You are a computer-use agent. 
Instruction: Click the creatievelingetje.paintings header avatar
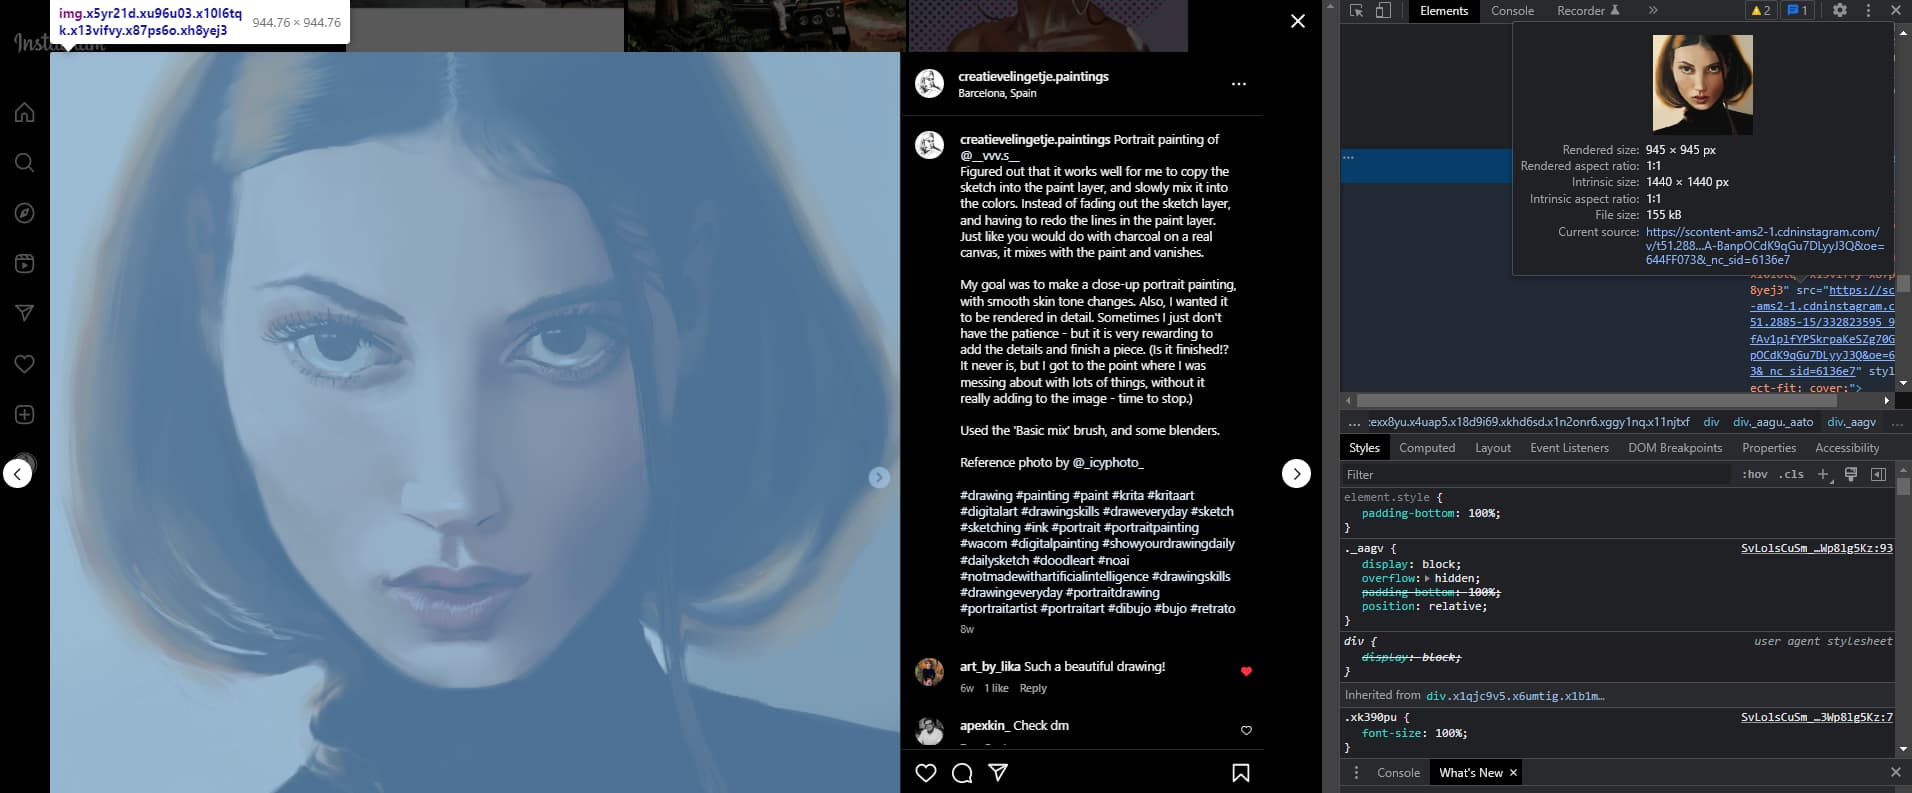point(929,84)
